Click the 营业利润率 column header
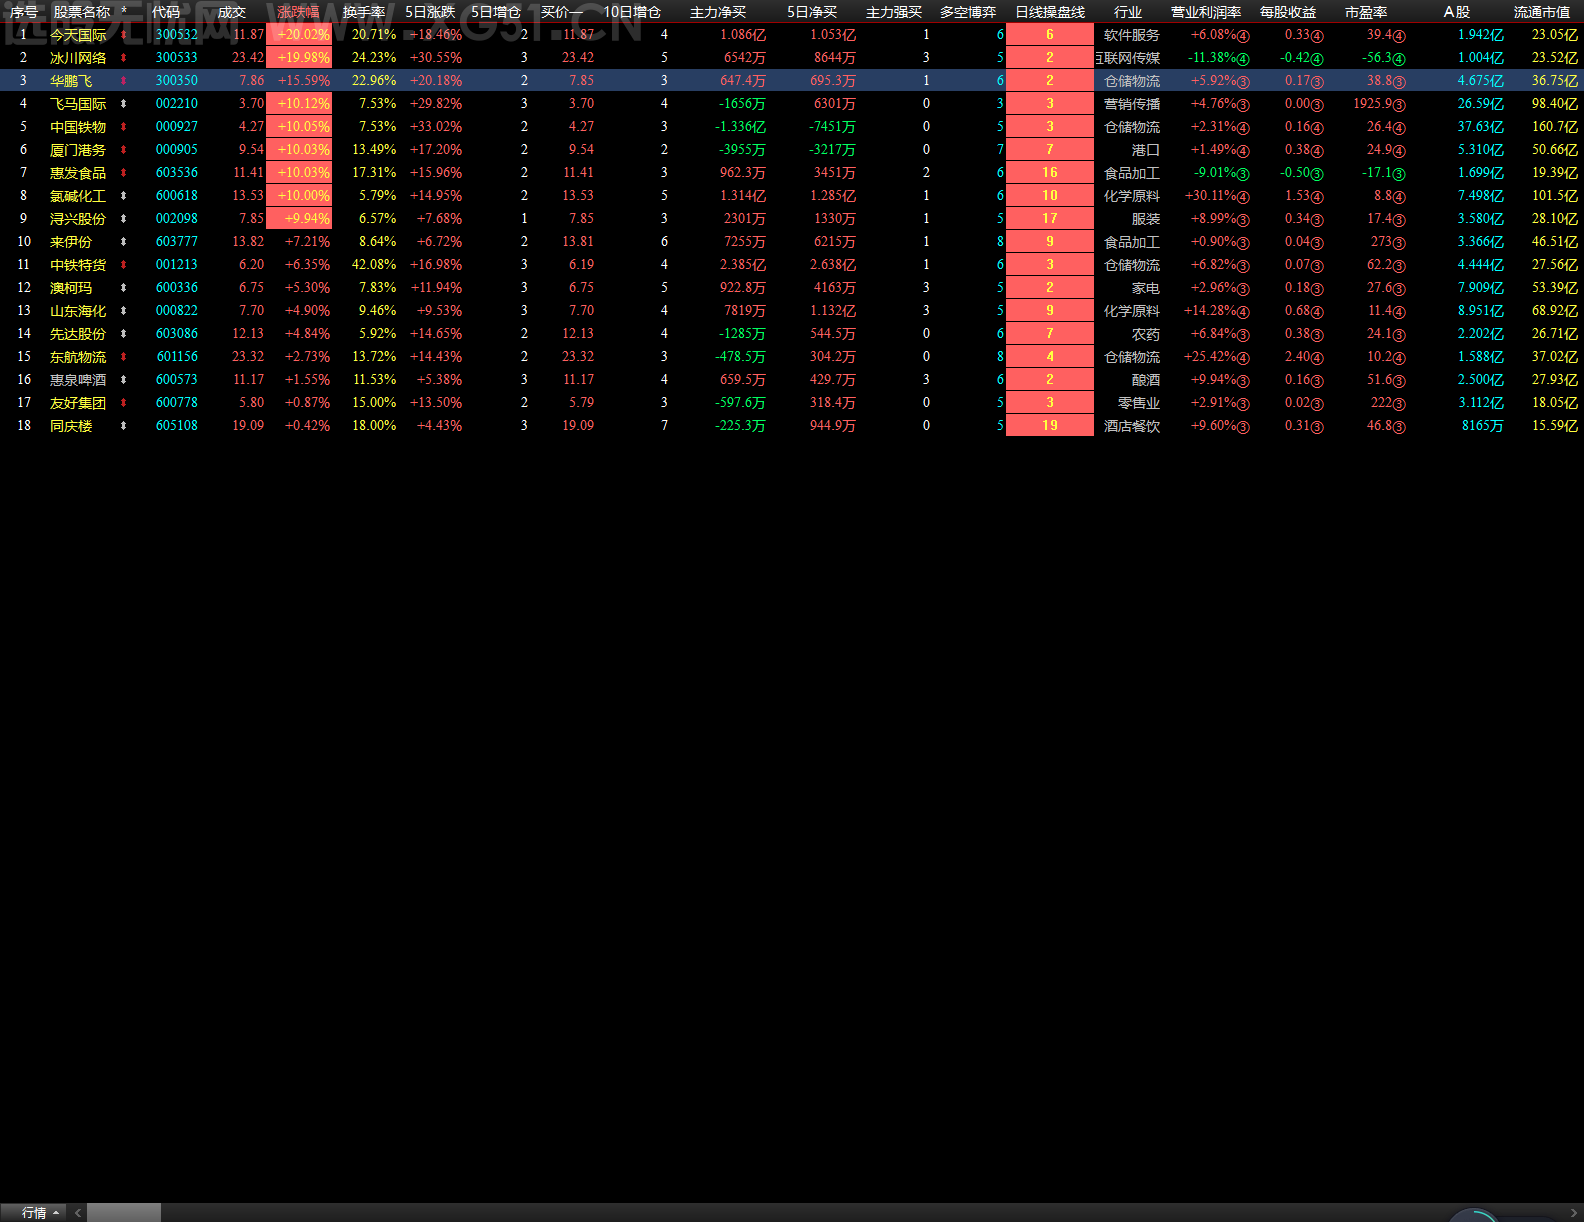1584x1222 pixels. tap(1206, 12)
